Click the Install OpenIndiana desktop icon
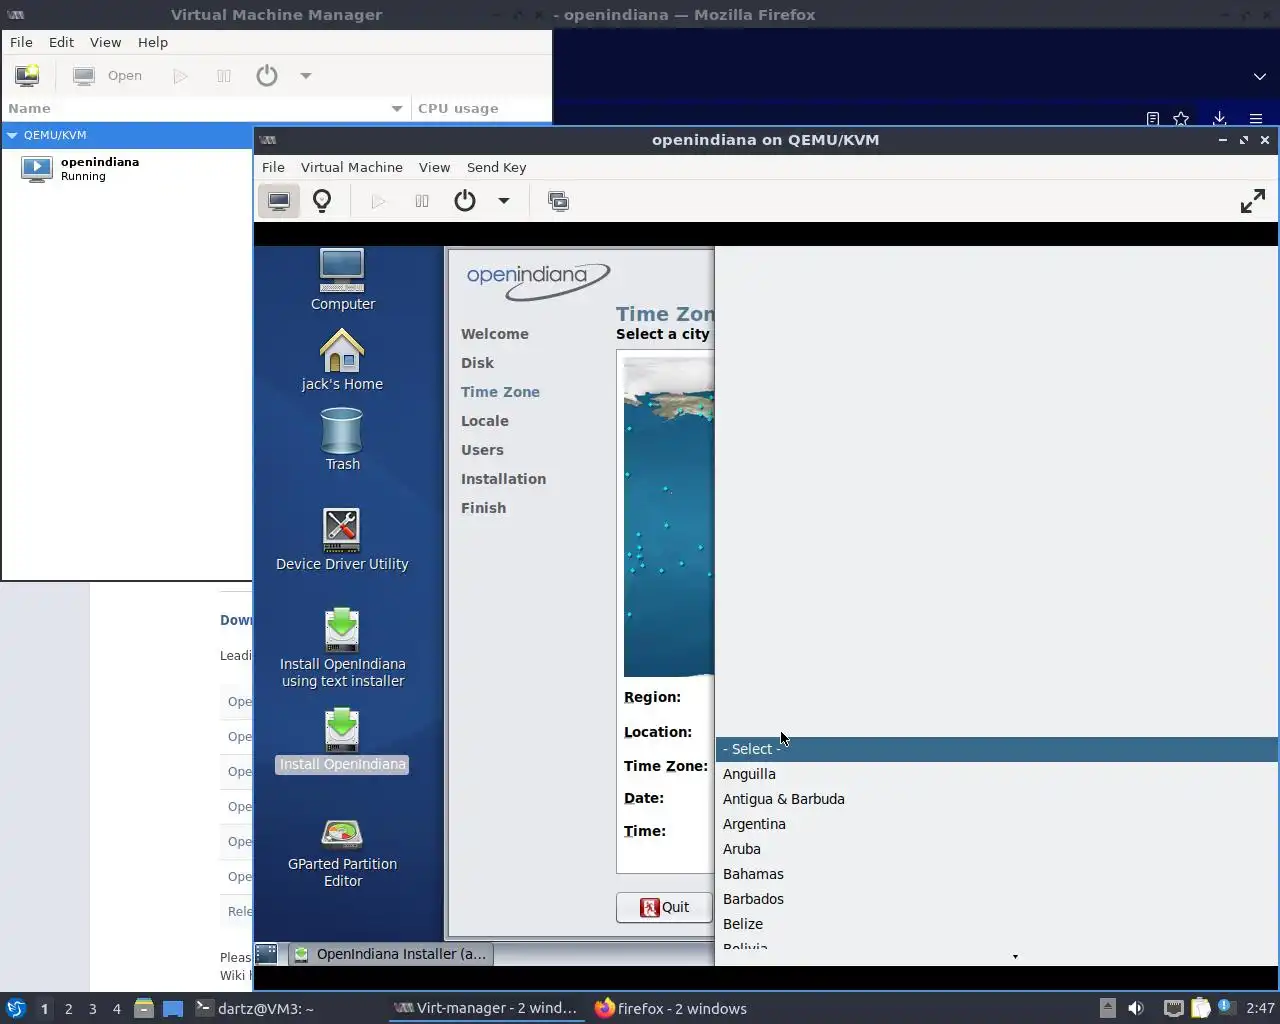The image size is (1280, 1024). tap(342, 741)
